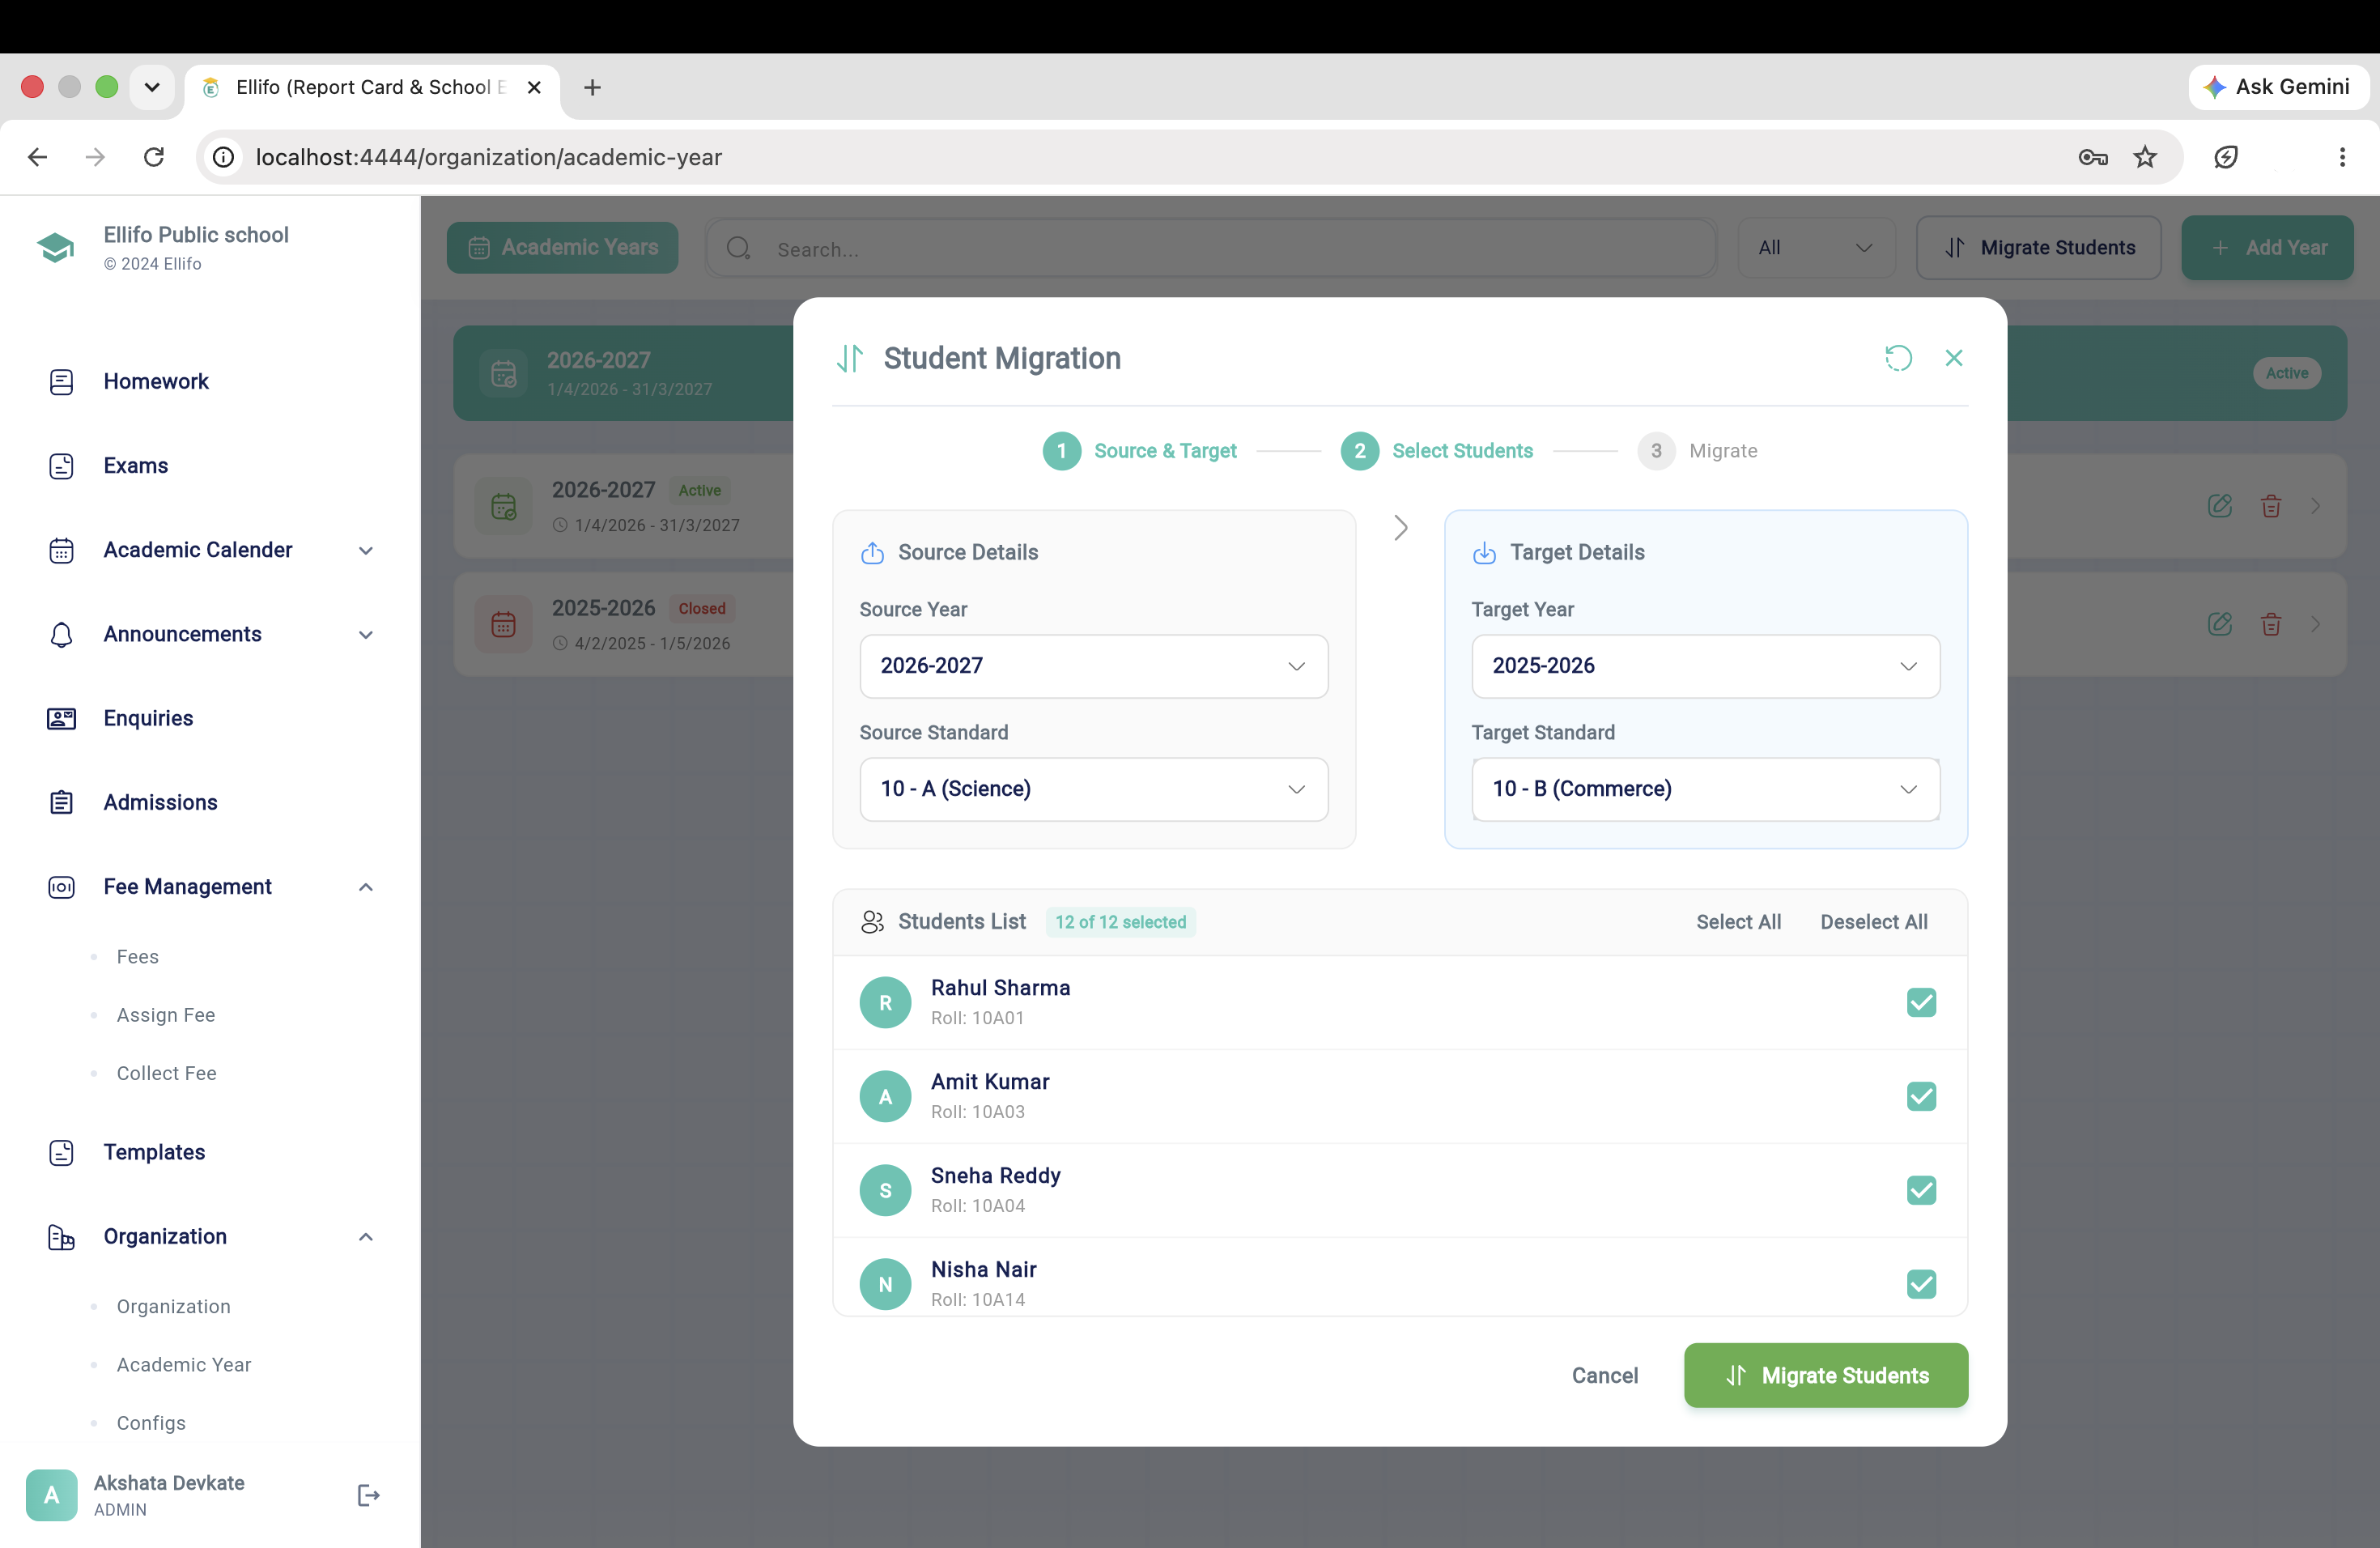
Task: Open the Target Standard dropdown
Action: (1706, 789)
